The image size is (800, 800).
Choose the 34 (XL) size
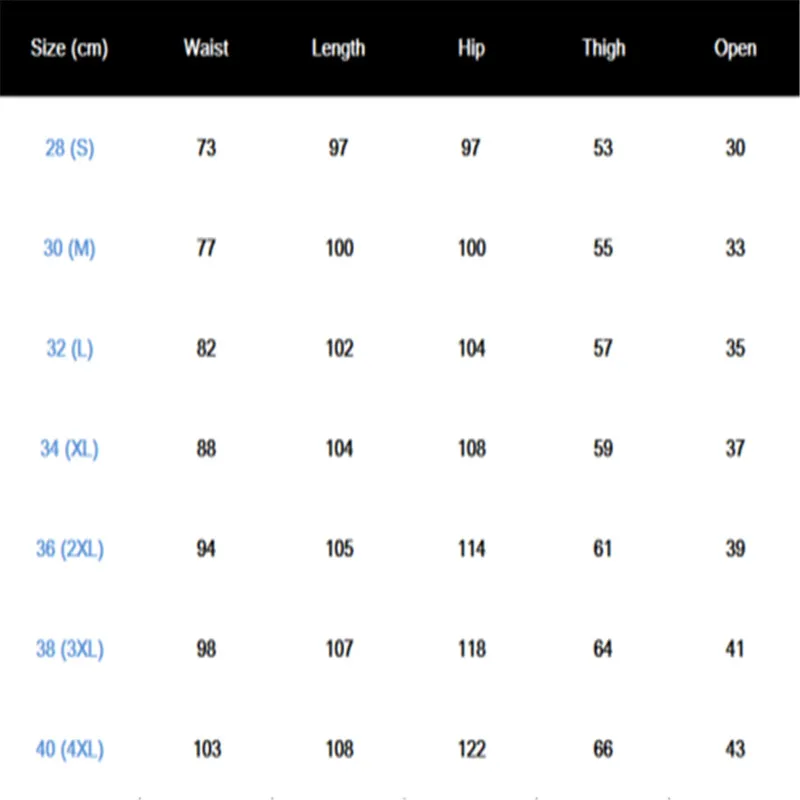(69, 449)
